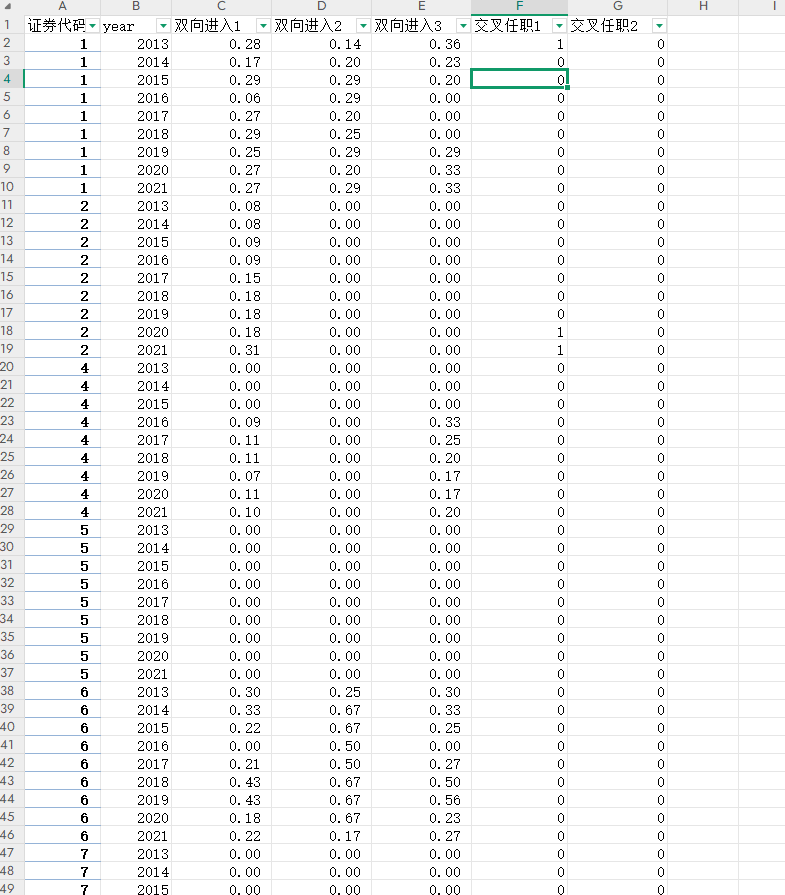The image size is (785, 895).
Task: Select column C header
Action: click(222, 6)
